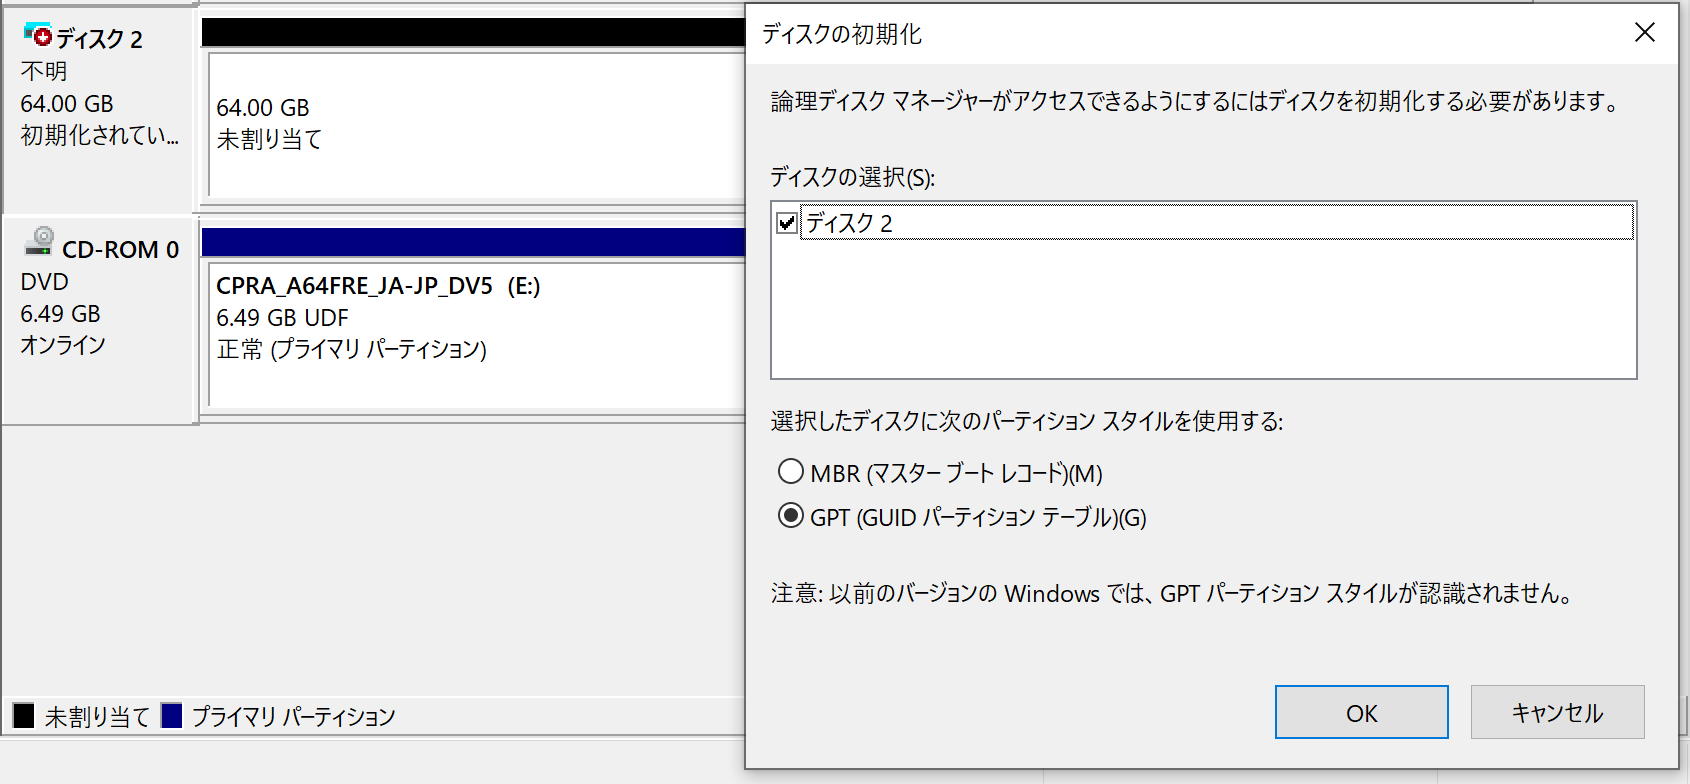Click the 未割り当て legend label text
The width and height of the screenshot is (1690, 784).
97,717
